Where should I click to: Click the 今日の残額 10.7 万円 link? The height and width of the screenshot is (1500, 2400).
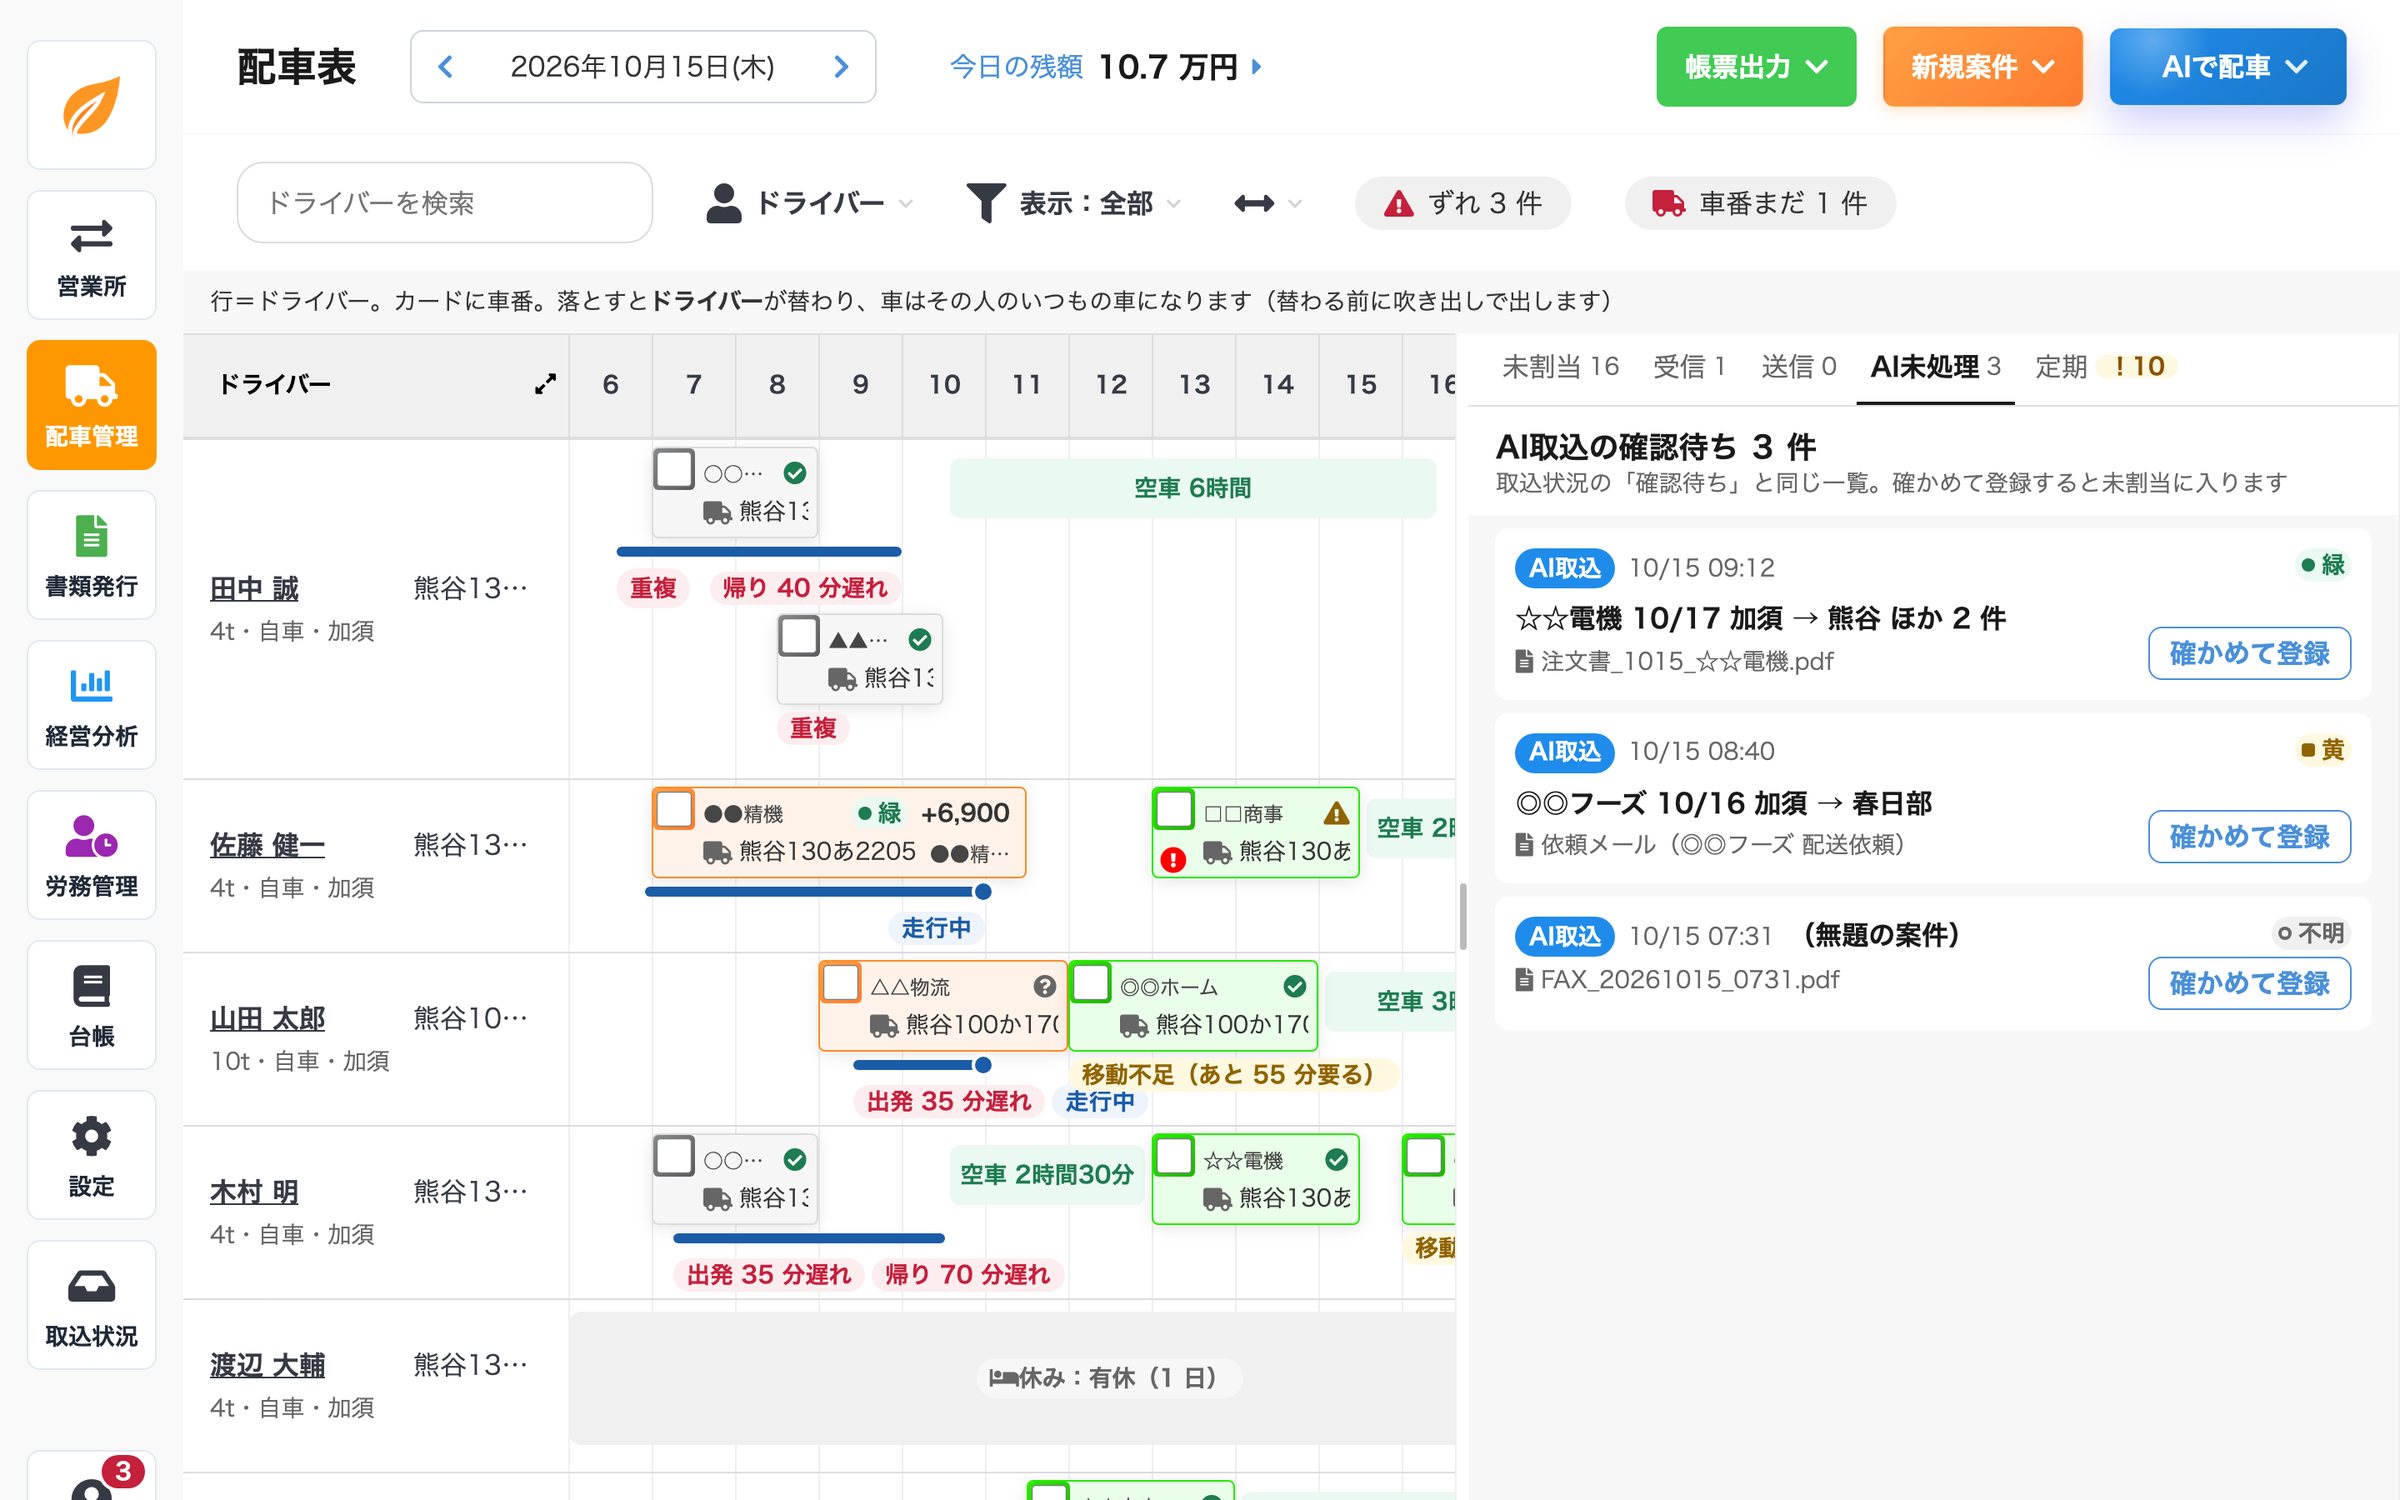1105,67
